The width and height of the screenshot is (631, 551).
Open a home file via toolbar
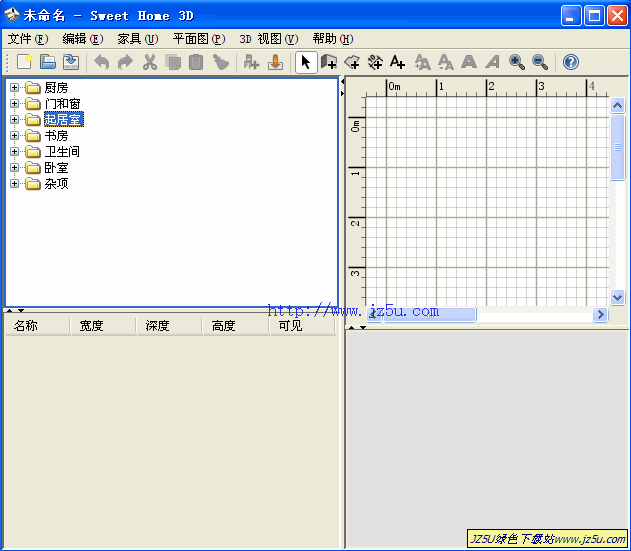(x=48, y=62)
